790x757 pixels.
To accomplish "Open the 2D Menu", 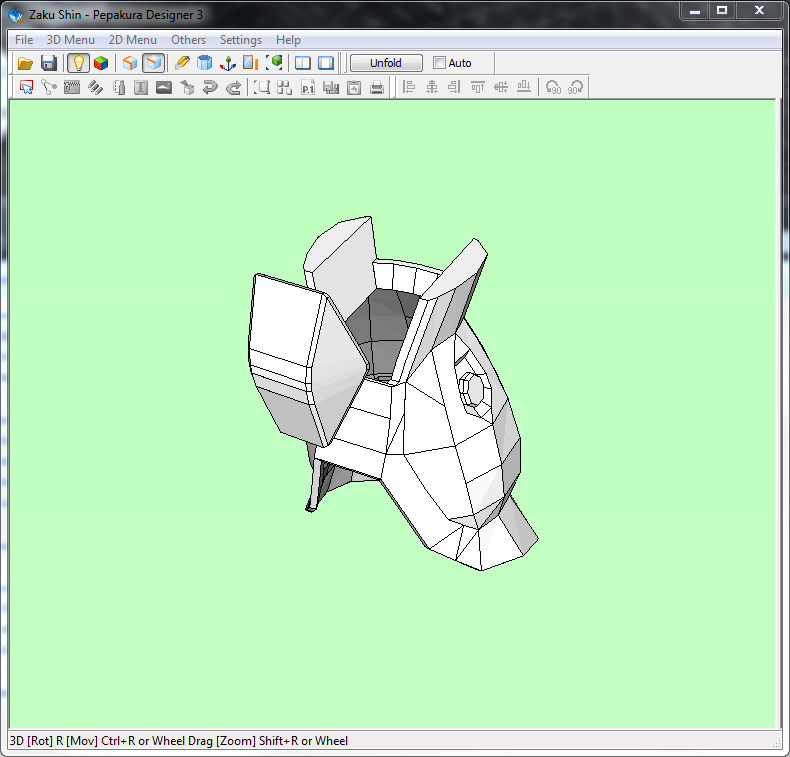I will [x=133, y=40].
